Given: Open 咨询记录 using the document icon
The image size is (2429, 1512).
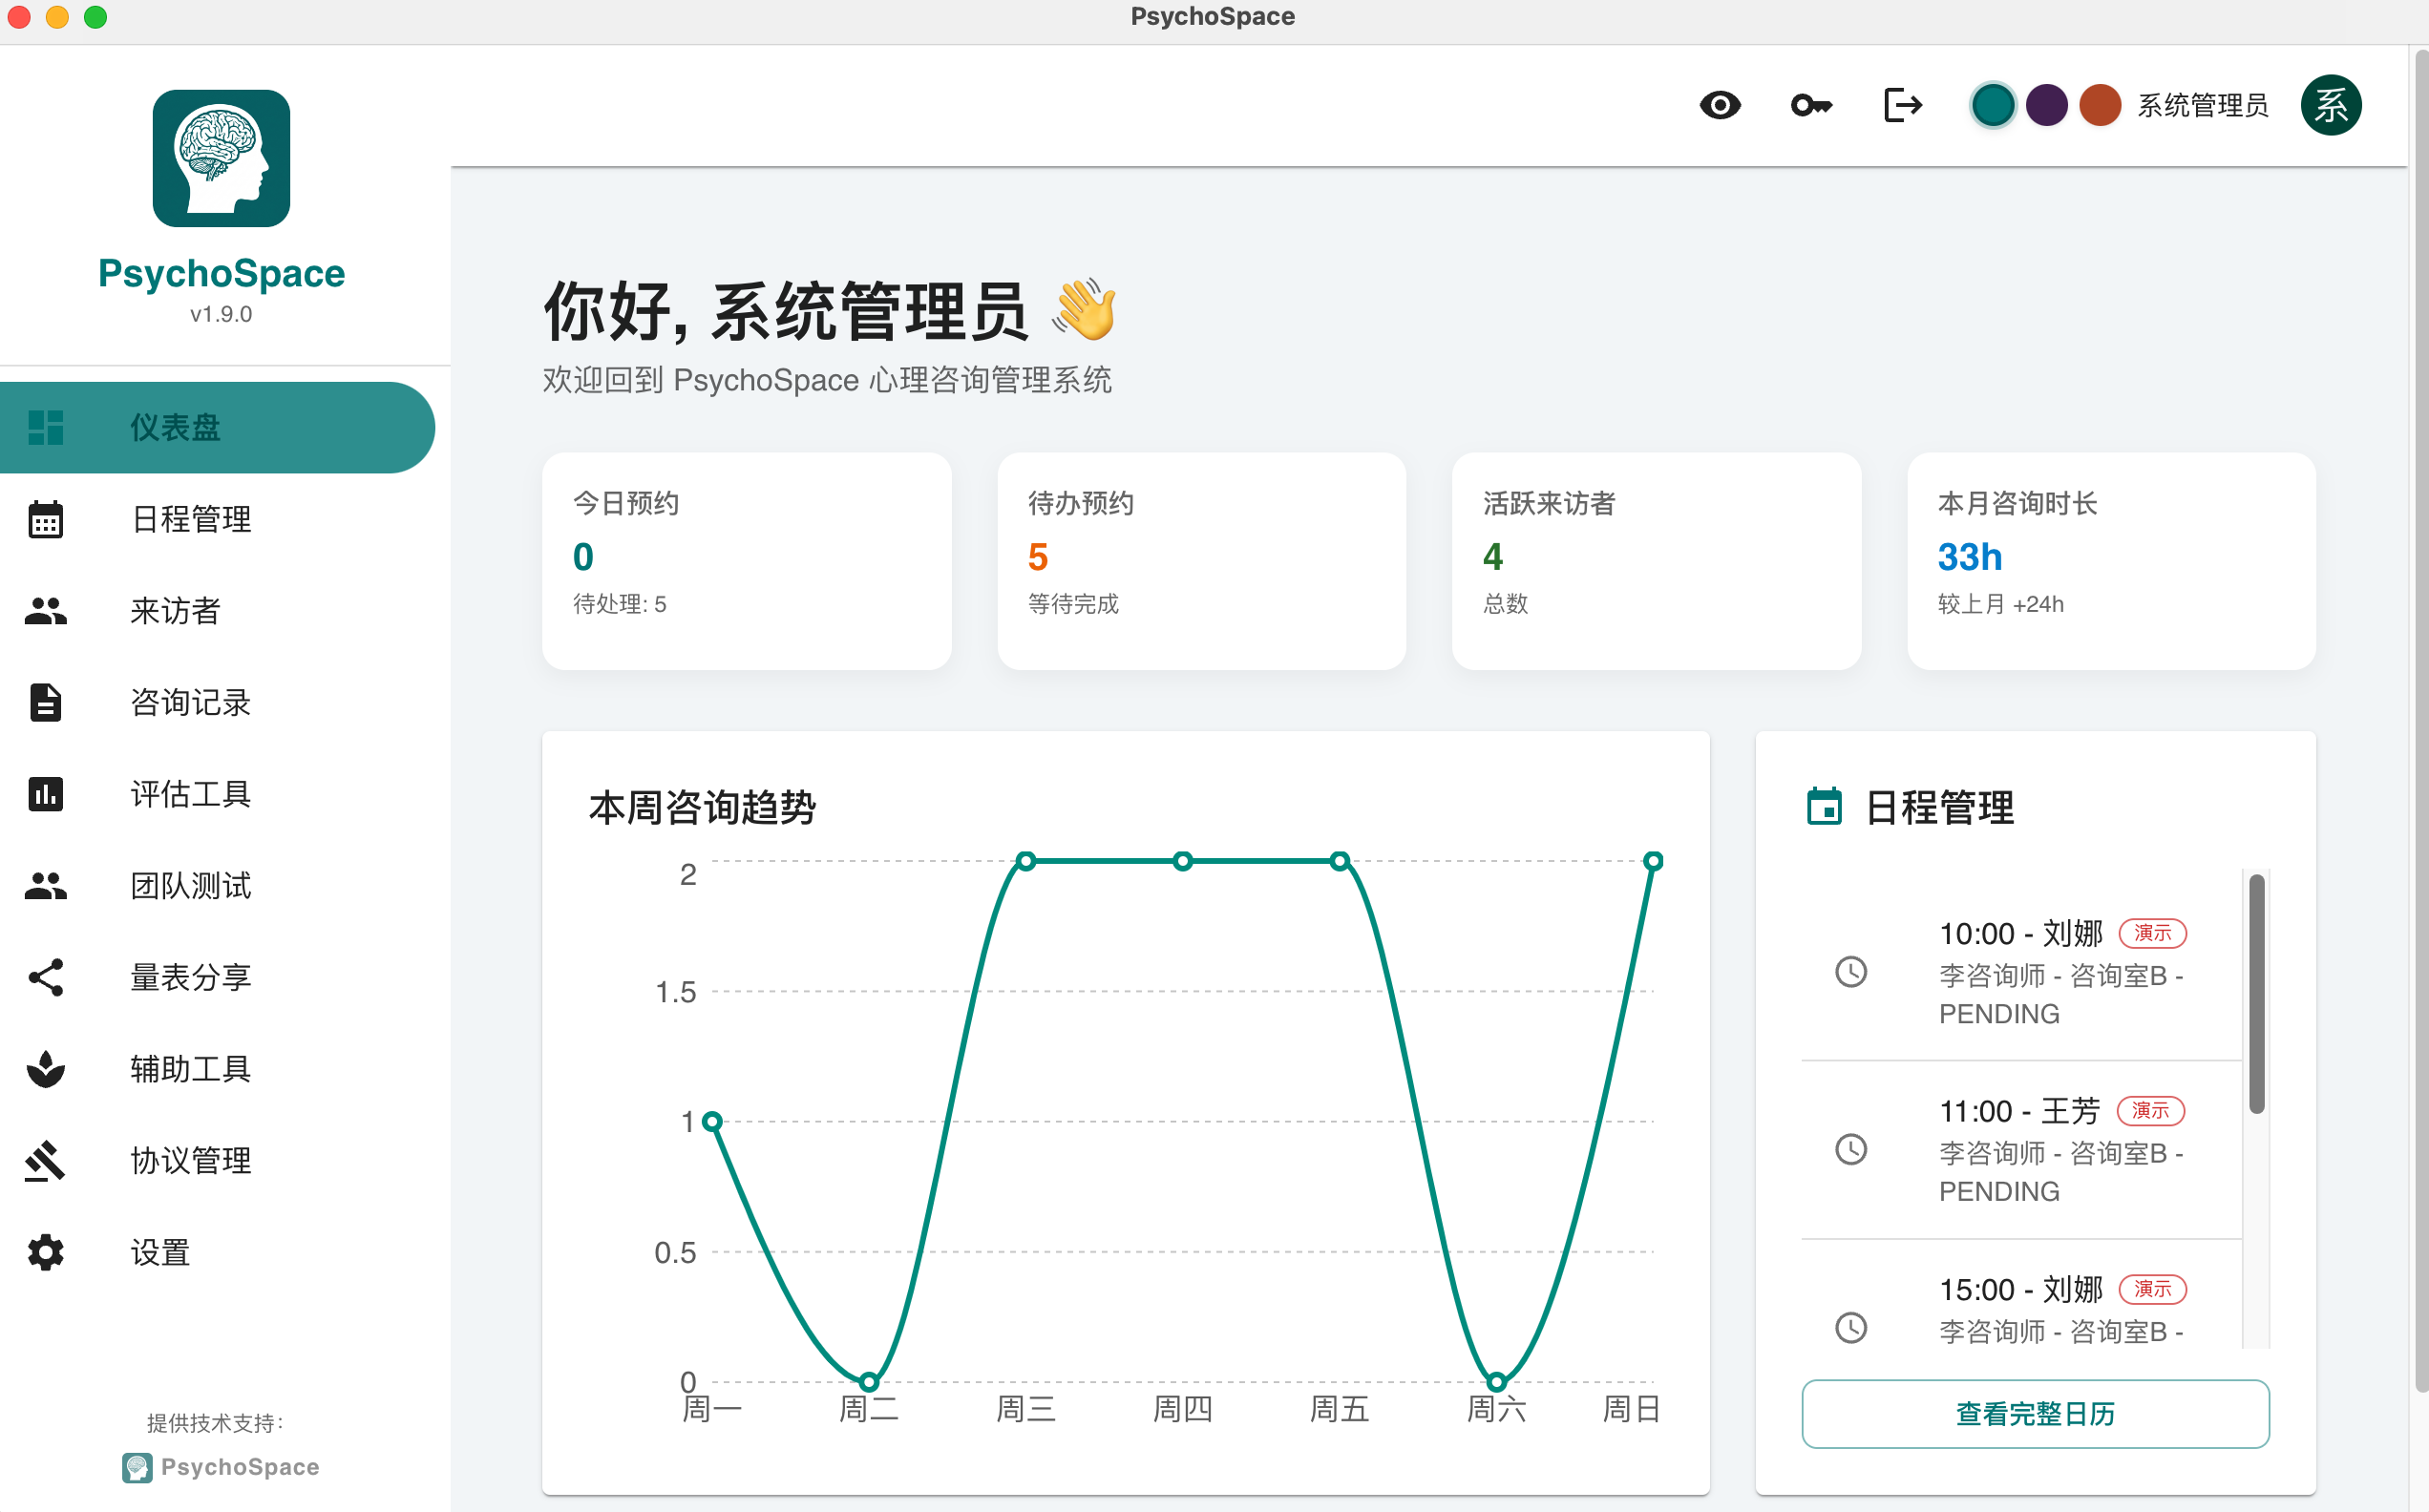Looking at the screenshot, I should 46,703.
